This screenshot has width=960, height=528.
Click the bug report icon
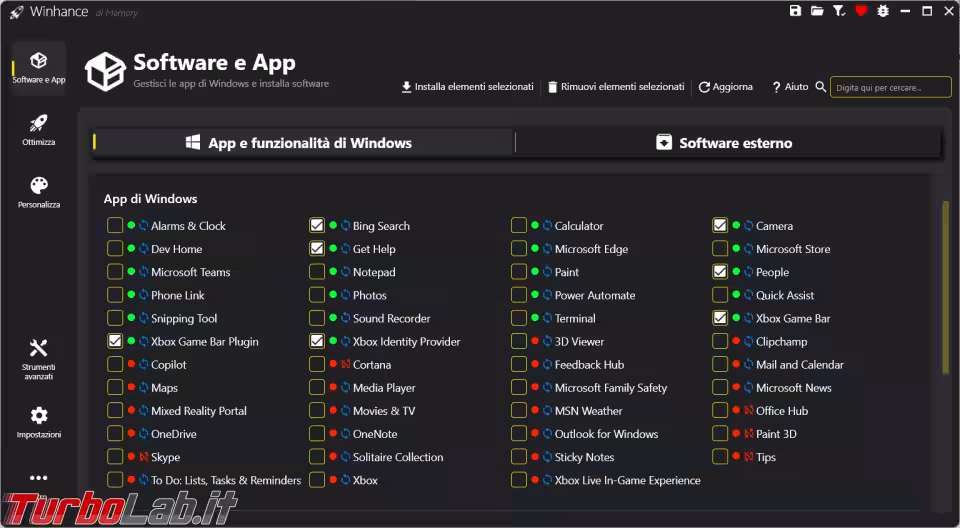click(x=883, y=11)
